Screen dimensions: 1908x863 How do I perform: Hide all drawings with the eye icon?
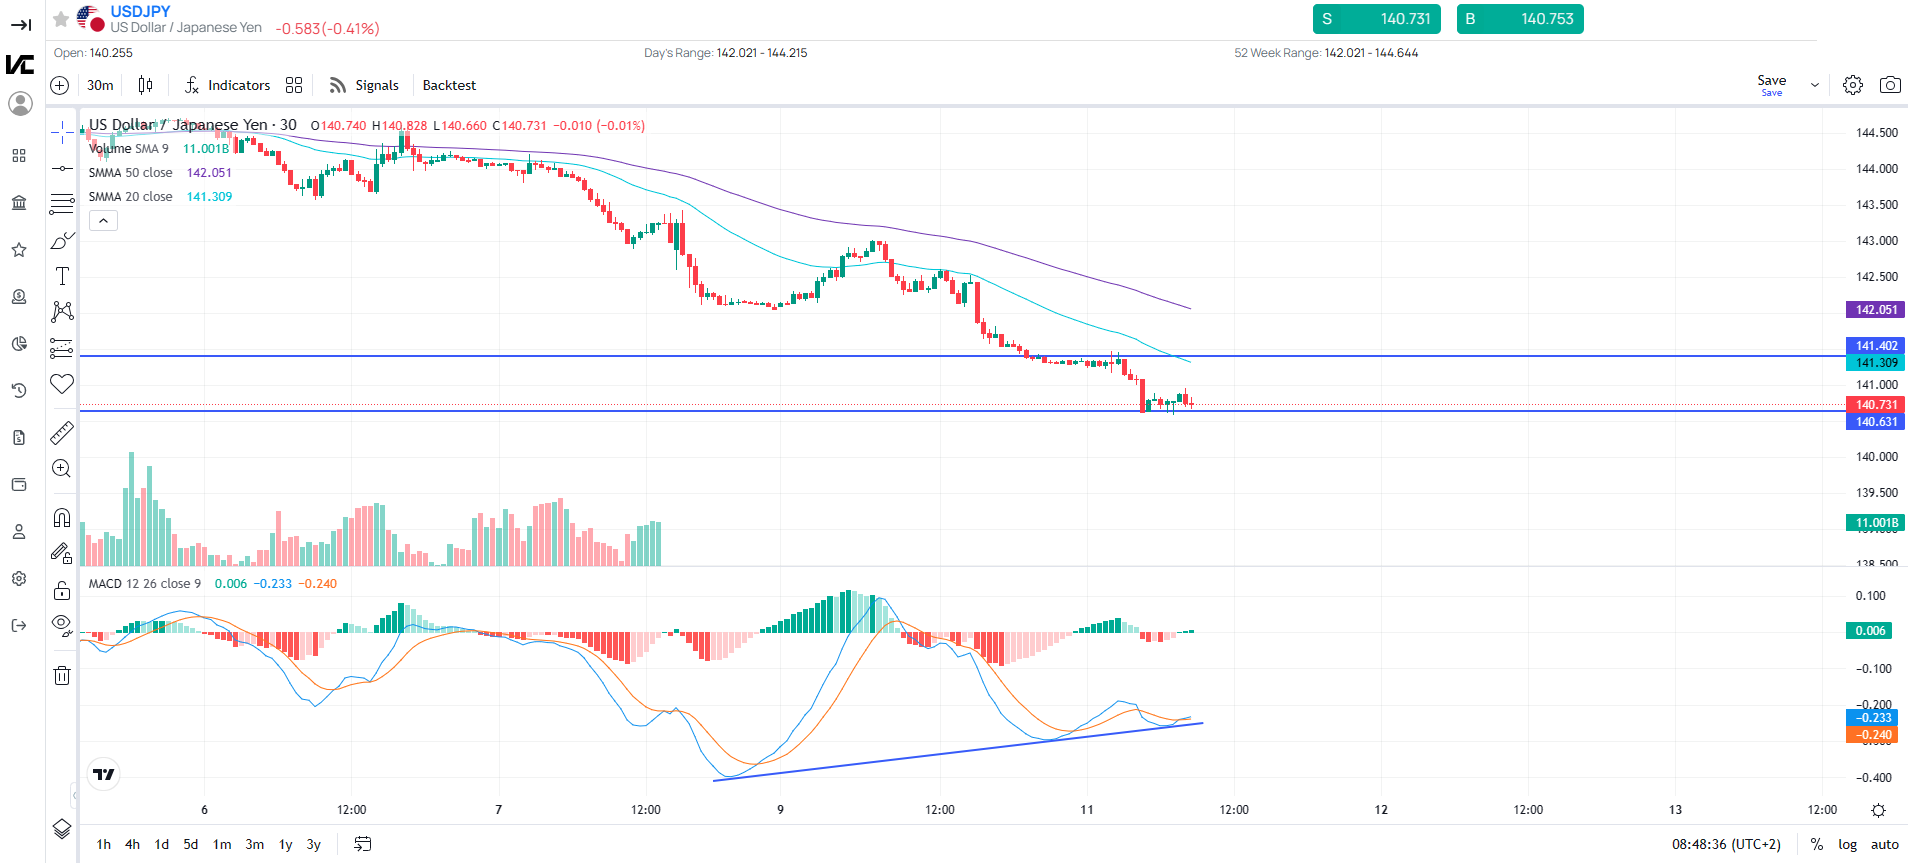pos(62,625)
